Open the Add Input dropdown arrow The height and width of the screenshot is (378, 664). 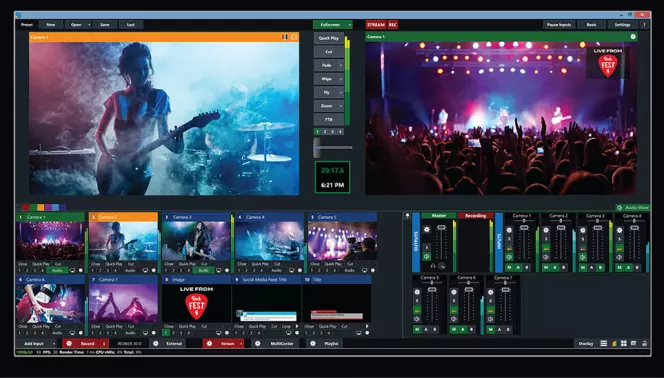point(54,344)
